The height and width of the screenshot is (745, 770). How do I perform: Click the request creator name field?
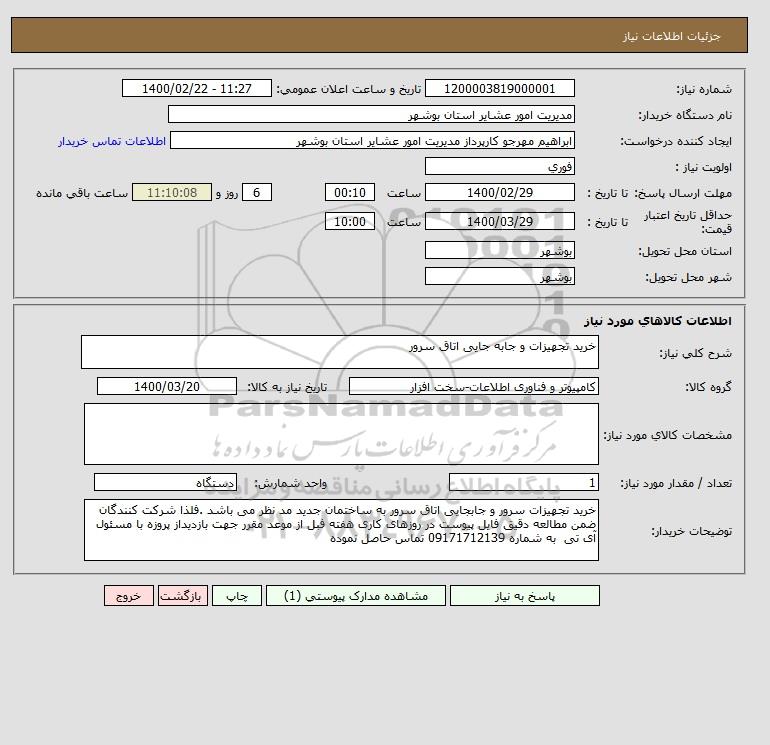tap(372, 140)
